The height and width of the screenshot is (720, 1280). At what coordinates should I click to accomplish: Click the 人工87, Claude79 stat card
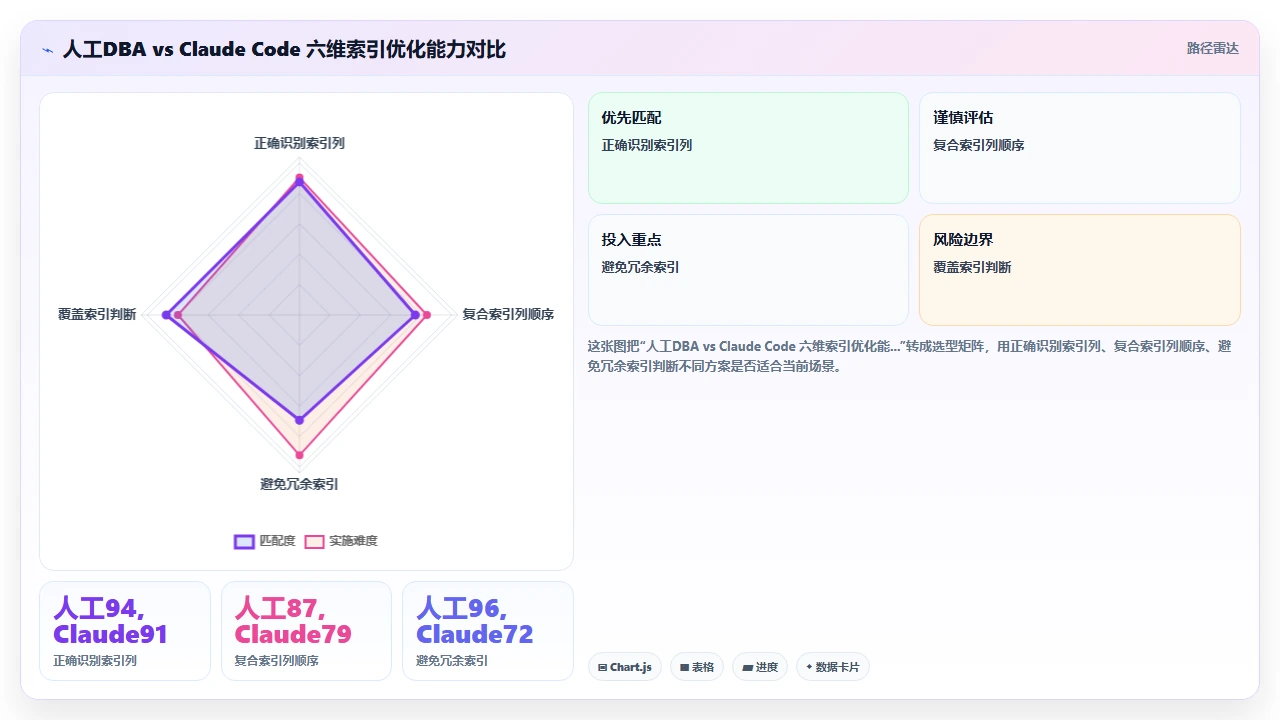[x=306, y=631]
